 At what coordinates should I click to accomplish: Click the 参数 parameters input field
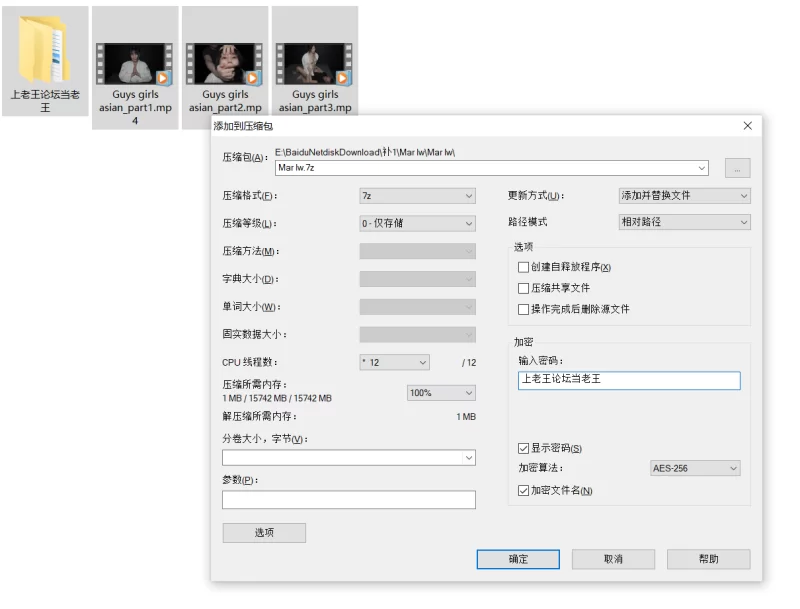(x=348, y=499)
